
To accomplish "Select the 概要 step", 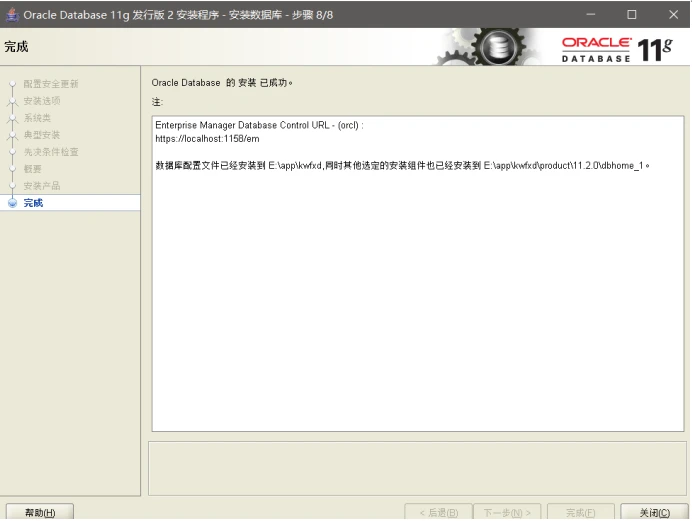I will coord(33,169).
